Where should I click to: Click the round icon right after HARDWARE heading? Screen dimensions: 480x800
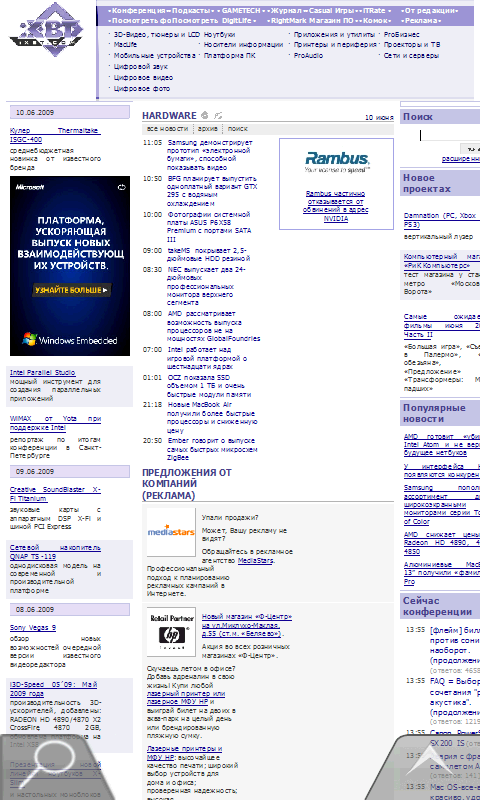205,115
